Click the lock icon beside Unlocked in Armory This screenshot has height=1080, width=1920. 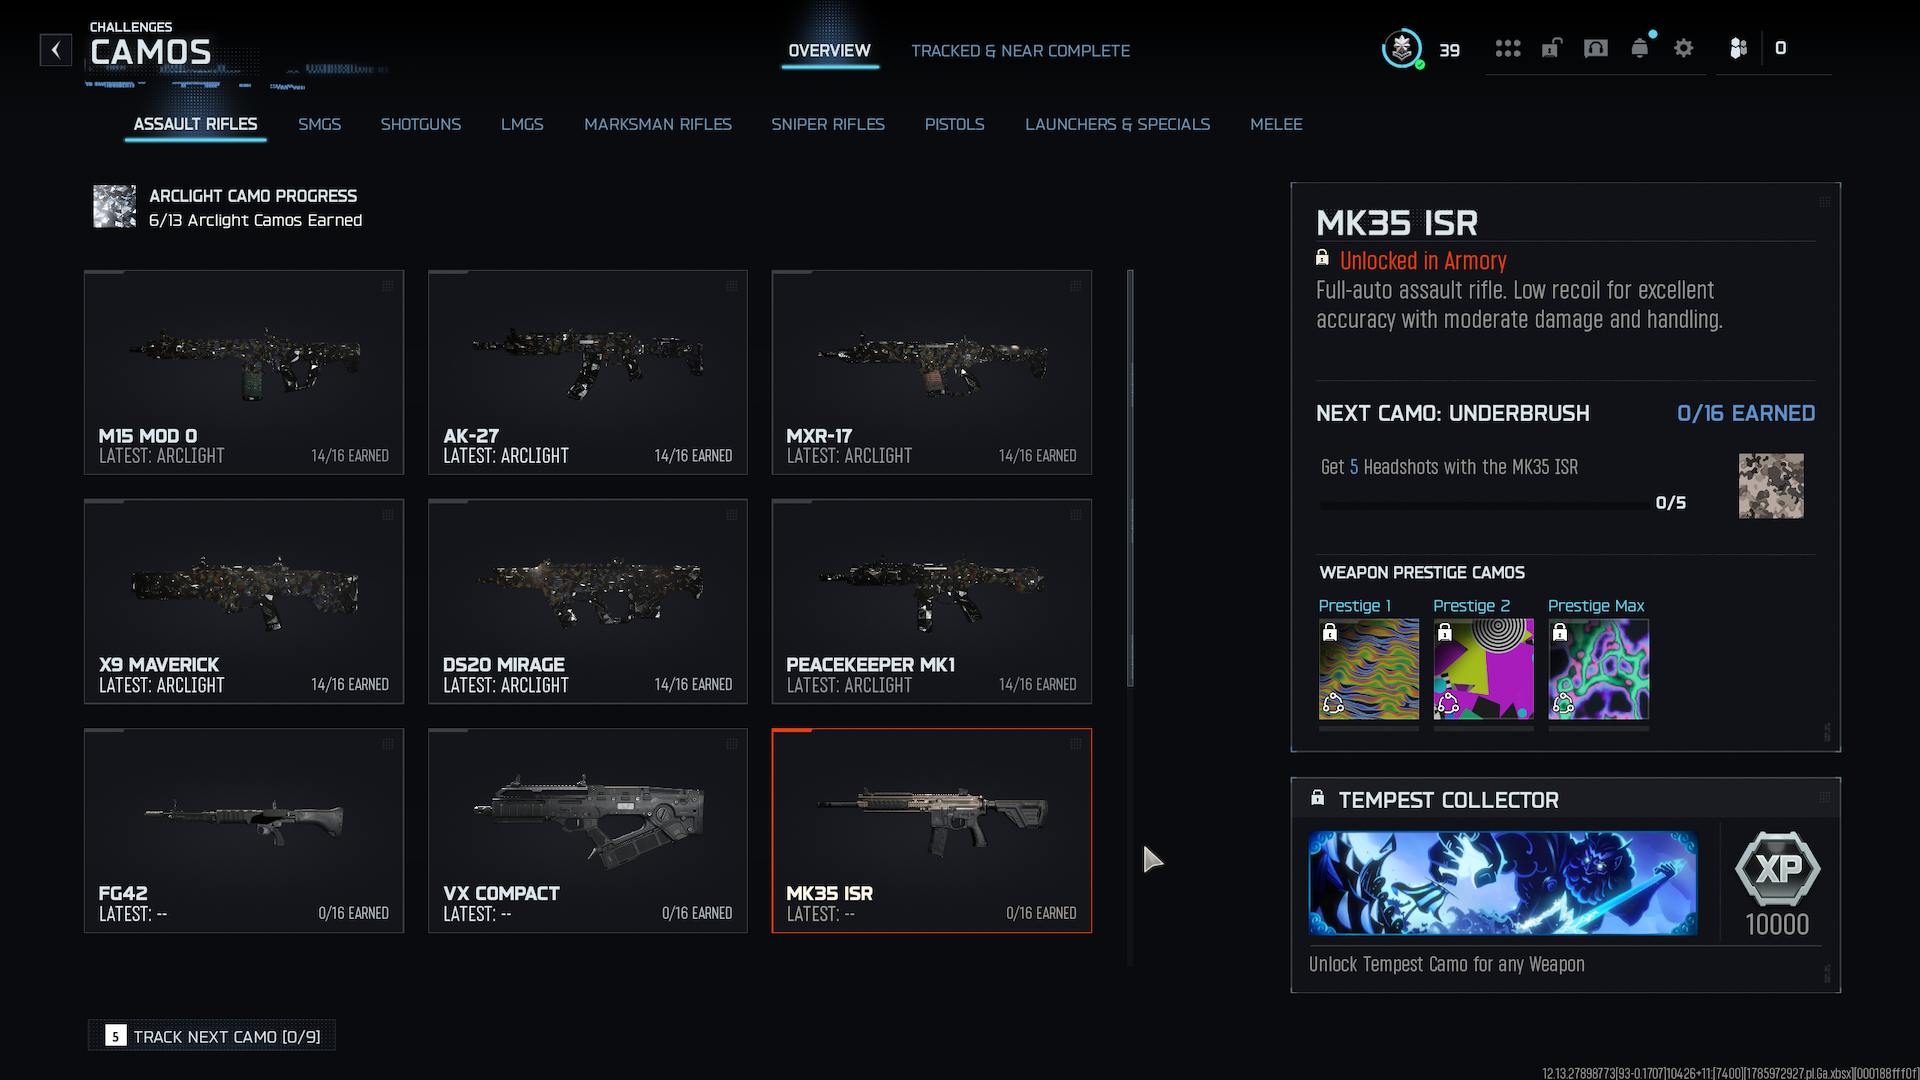1322,258
